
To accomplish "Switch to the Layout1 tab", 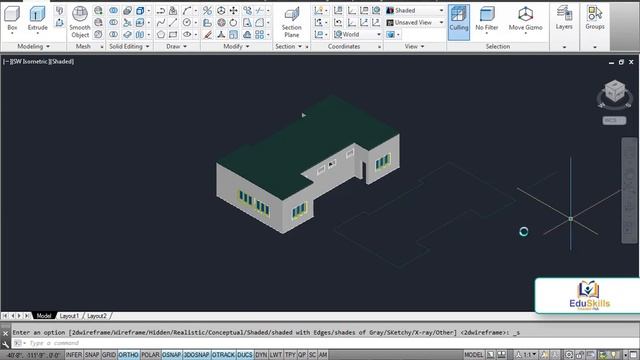I will pyautogui.click(x=69, y=316).
